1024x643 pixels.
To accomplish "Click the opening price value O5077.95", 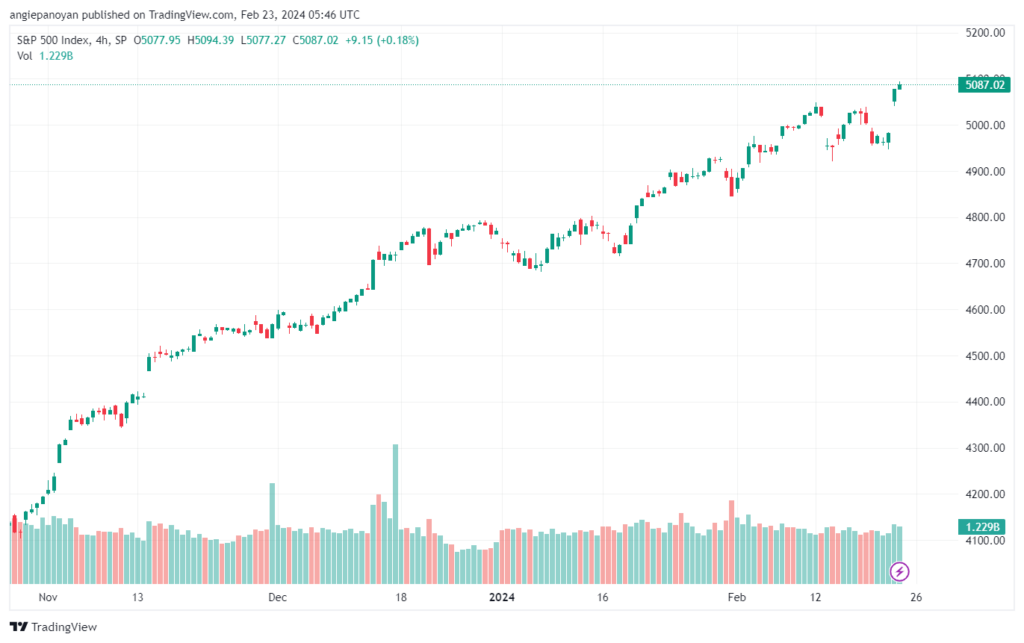I will (x=157, y=40).
